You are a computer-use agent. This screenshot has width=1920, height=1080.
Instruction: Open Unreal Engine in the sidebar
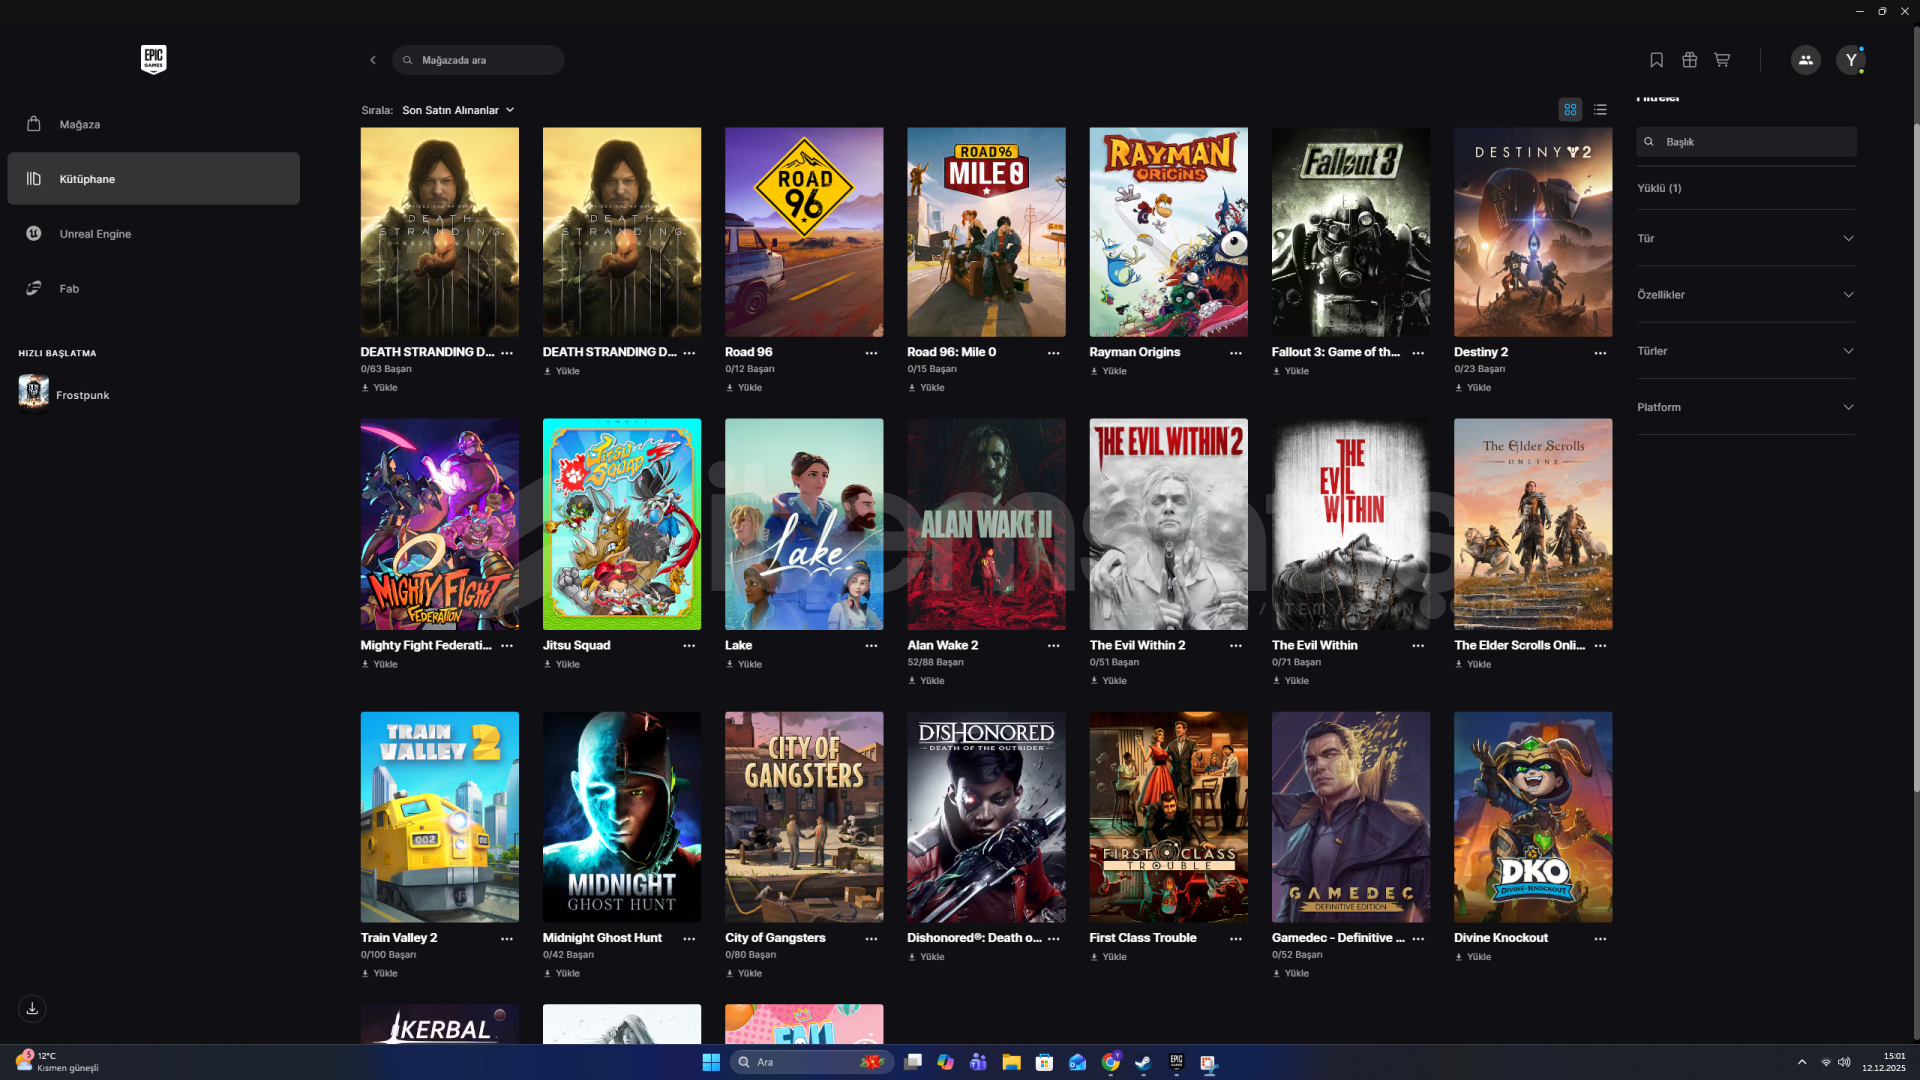pyautogui.click(x=95, y=234)
